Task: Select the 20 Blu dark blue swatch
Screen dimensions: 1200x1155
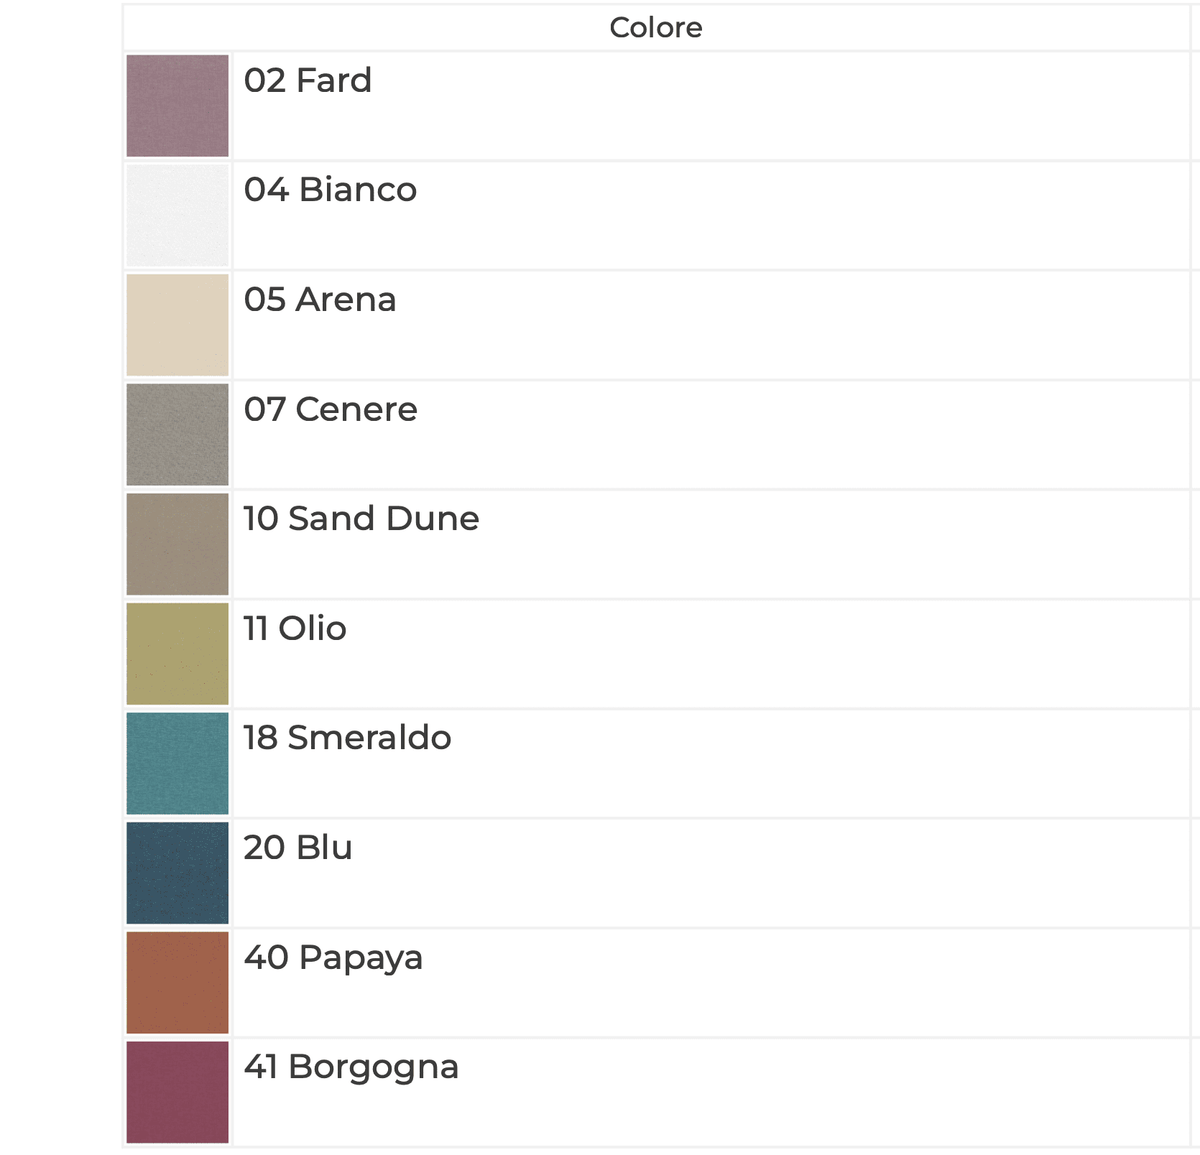Action: coord(177,873)
